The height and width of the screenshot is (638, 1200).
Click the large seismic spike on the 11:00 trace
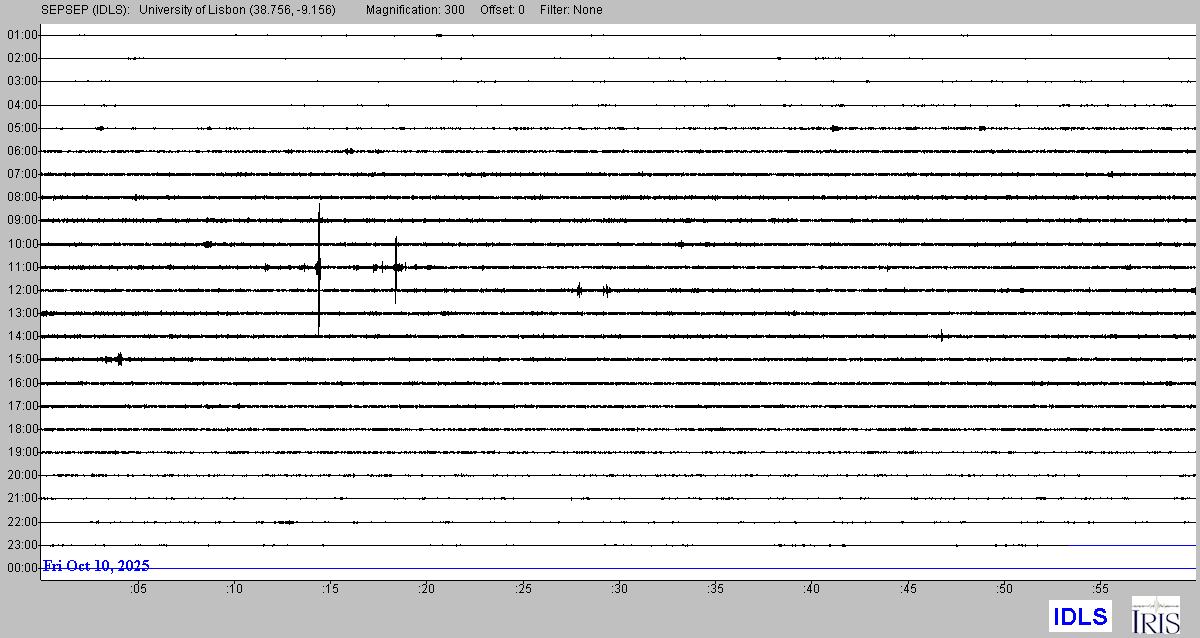point(318,267)
